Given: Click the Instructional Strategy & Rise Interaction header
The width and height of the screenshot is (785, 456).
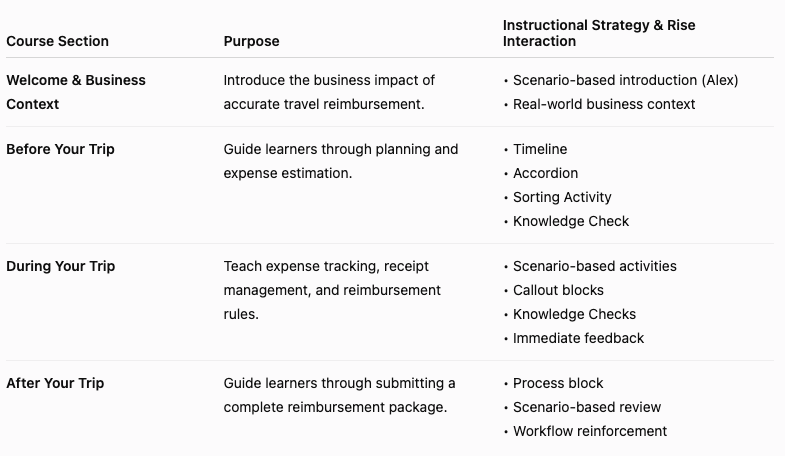Looking at the screenshot, I should coord(599,33).
